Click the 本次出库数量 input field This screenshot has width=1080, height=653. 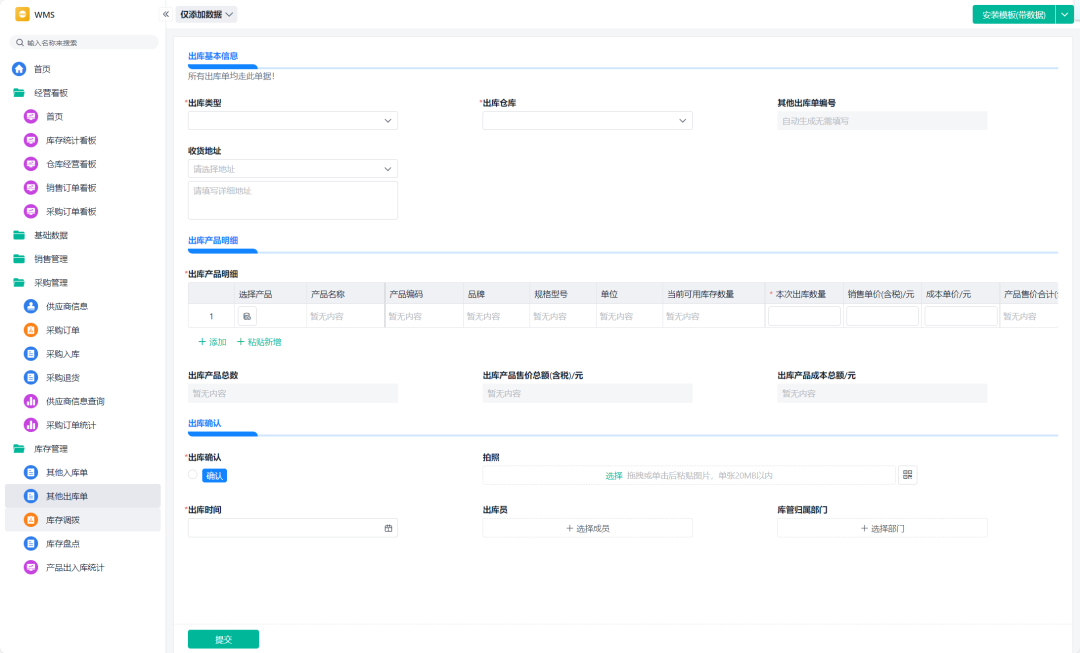(x=804, y=316)
